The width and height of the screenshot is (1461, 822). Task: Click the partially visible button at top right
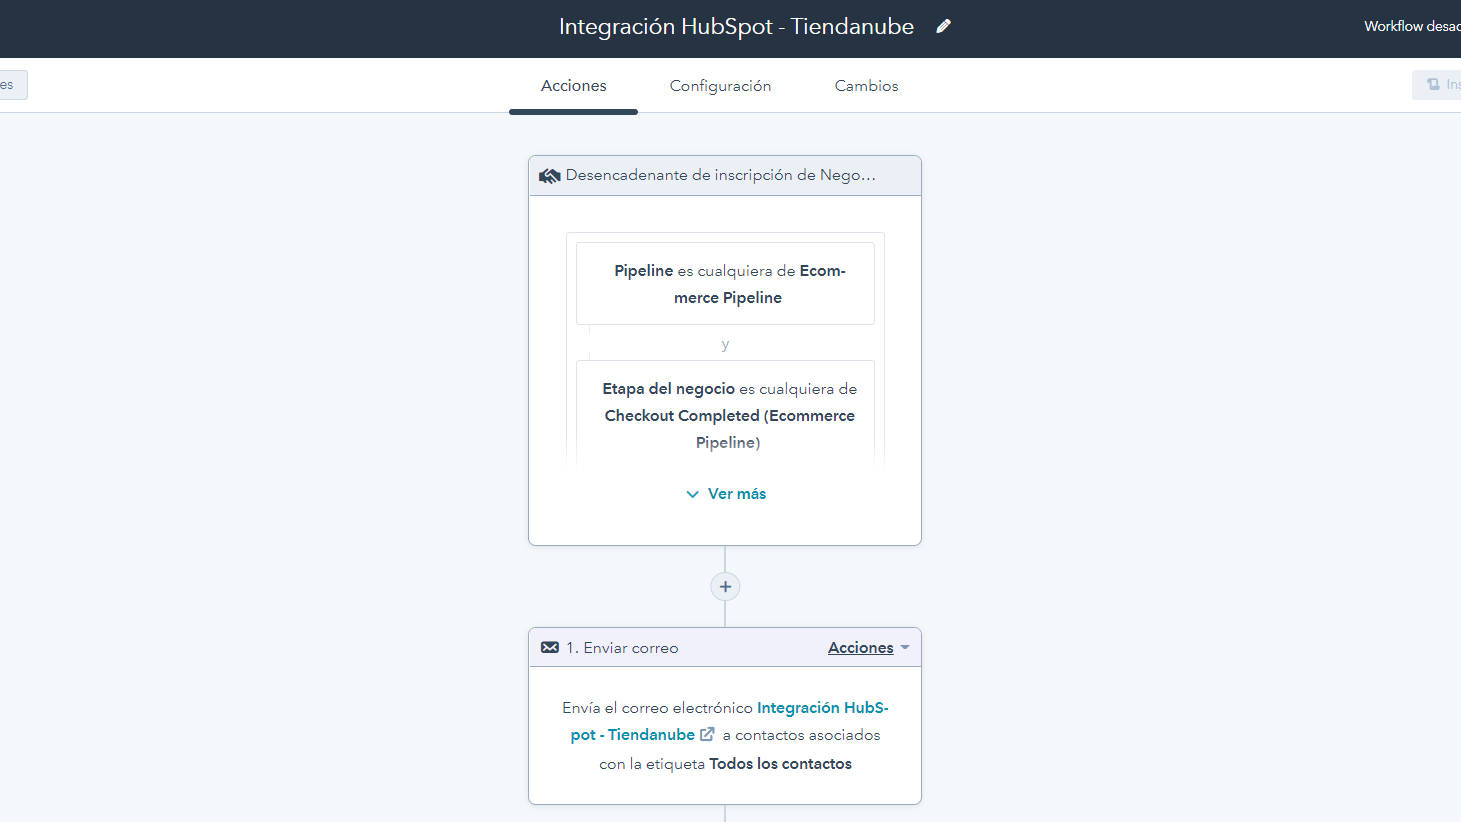pyautogui.click(x=1438, y=85)
